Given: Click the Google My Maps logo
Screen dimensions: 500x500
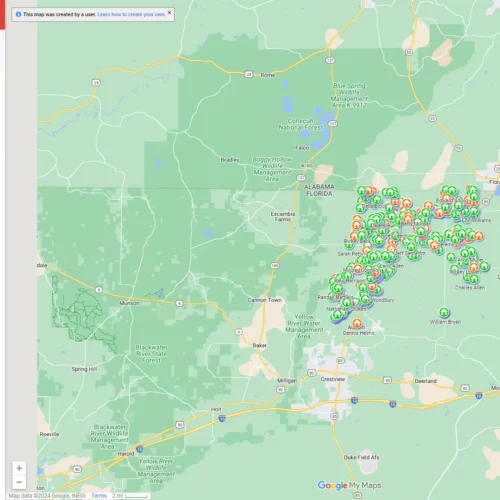Looking at the screenshot, I should click(x=349, y=485).
